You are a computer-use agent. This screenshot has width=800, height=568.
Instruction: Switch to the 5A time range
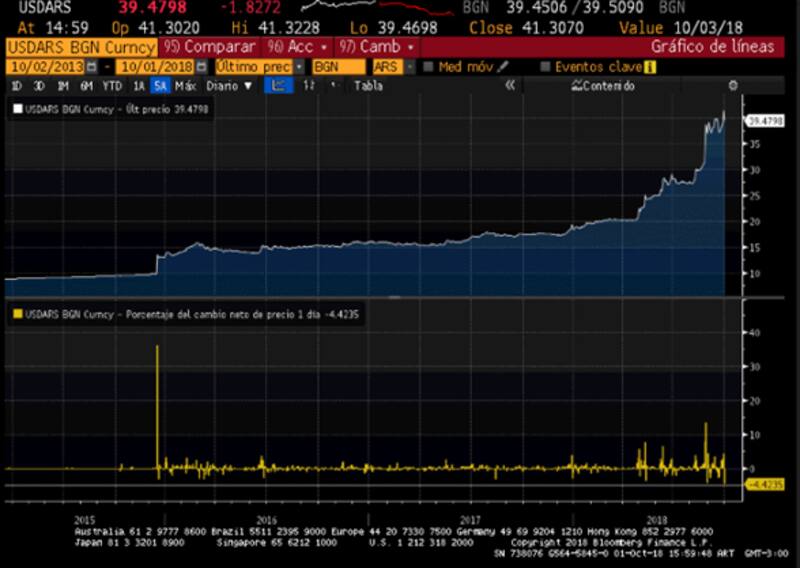tap(160, 86)
